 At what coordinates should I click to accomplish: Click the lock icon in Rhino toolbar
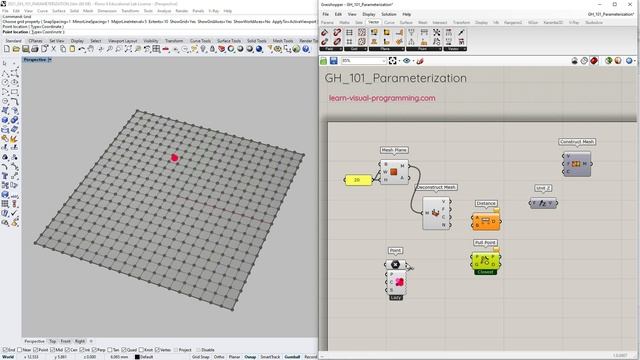click(212, 49)
